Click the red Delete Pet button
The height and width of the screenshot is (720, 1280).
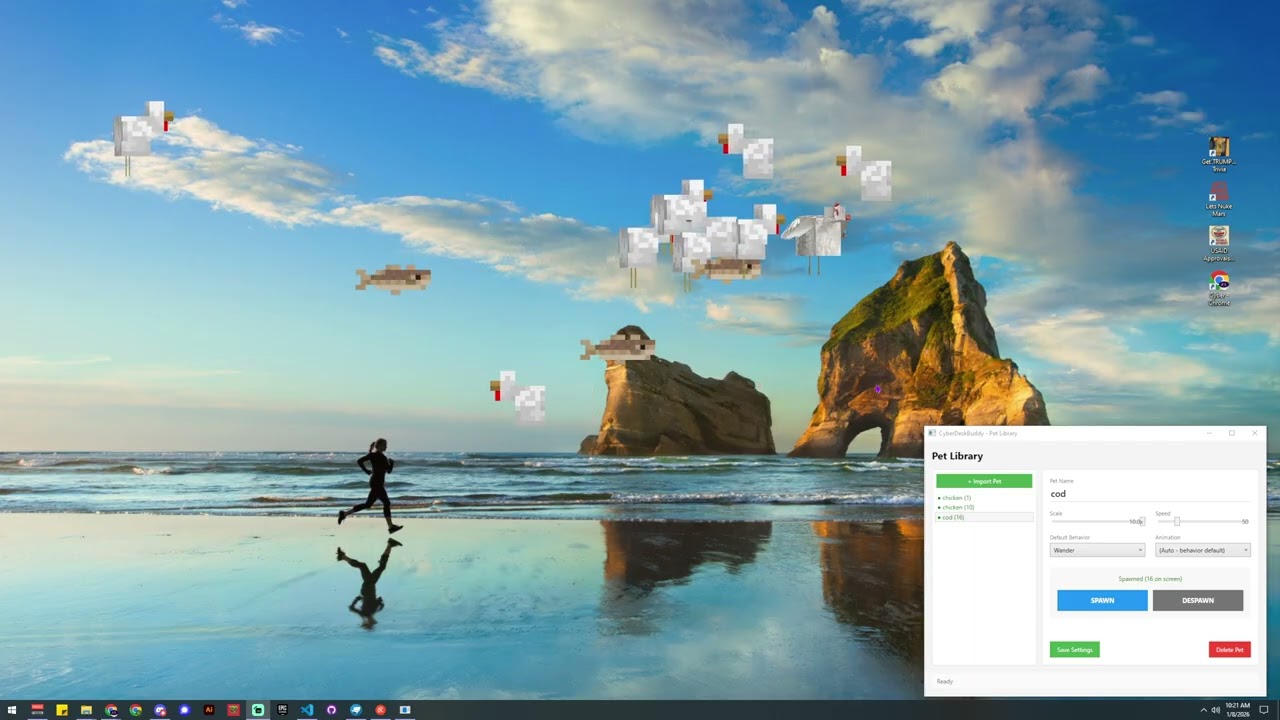[1230, 650]
